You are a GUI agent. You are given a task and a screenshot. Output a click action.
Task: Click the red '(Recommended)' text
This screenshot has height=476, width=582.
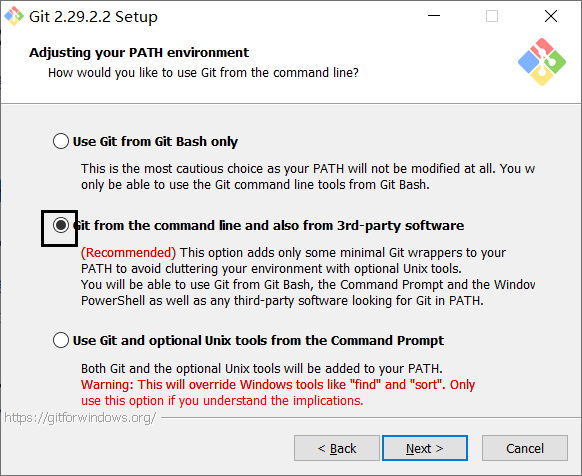click(x=128, y=252)
